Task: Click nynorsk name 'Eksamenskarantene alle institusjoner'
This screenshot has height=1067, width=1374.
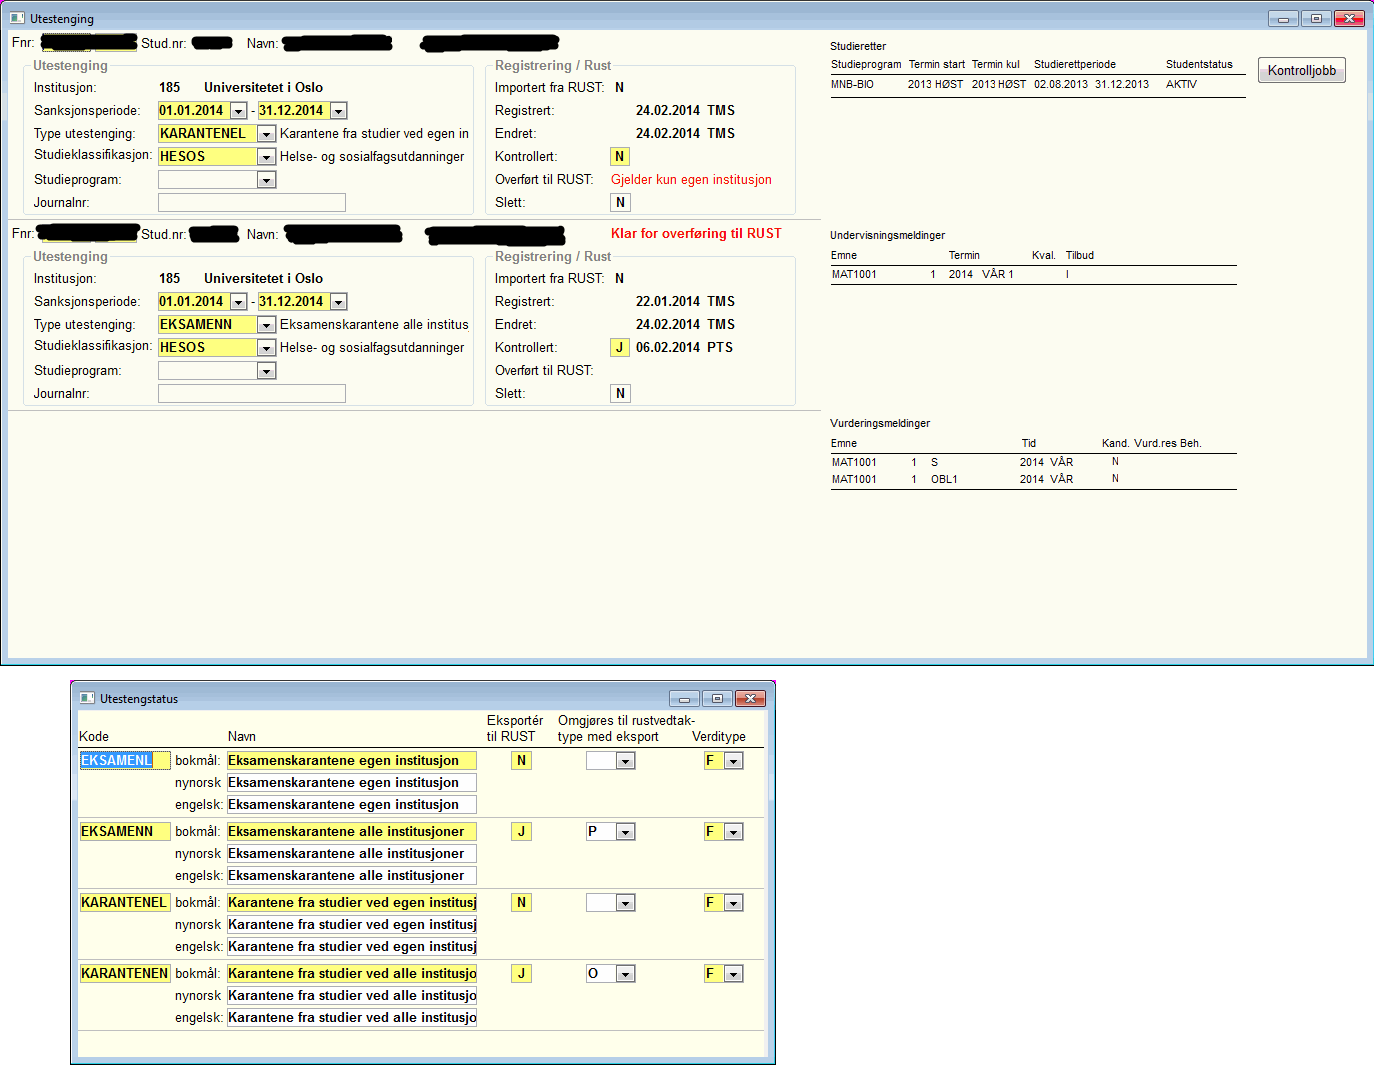Action: (x=351, y=854)
